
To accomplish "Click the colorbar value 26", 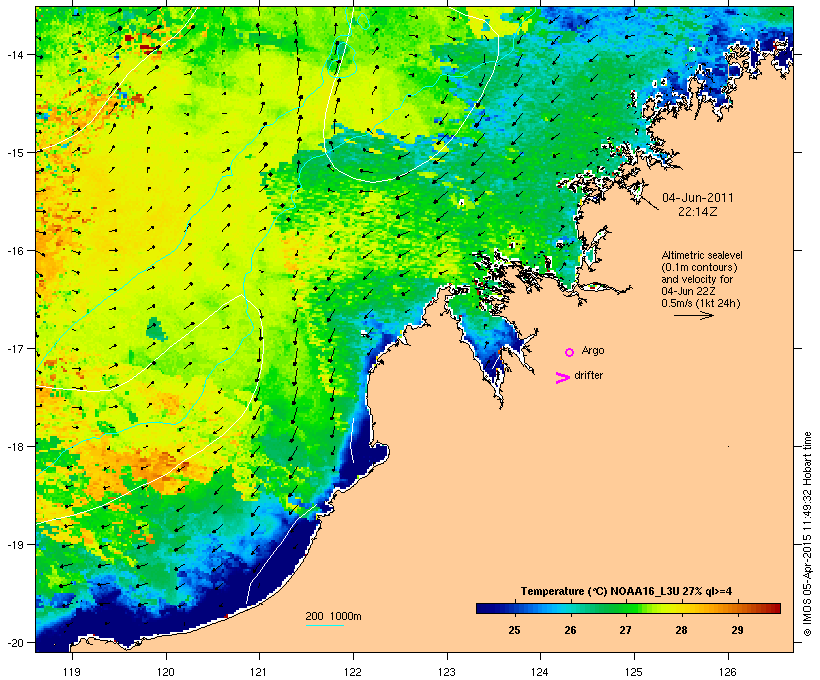I will [x=570, y=630].
